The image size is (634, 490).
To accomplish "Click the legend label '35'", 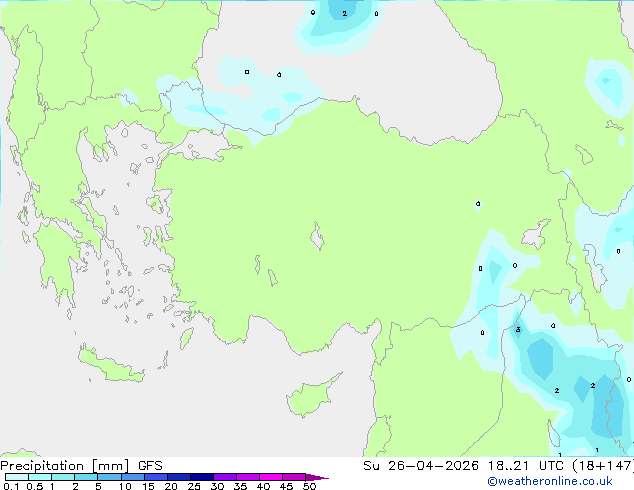I will 240,486.
